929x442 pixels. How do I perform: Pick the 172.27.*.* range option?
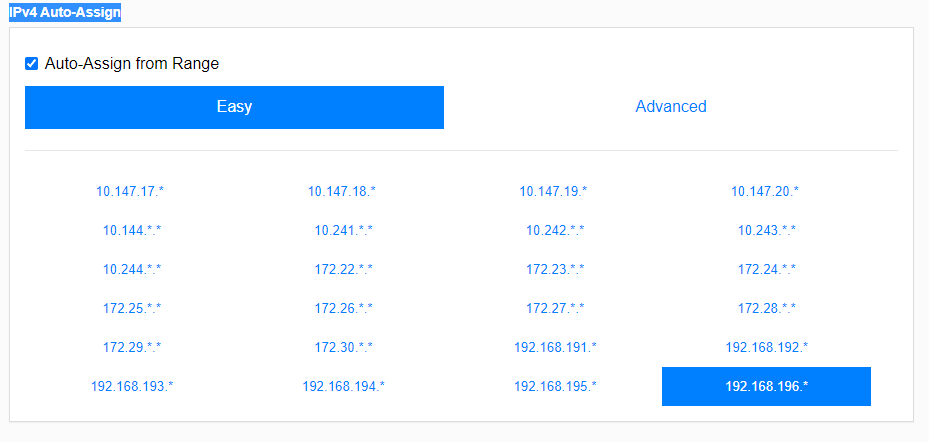pos(555,308)
